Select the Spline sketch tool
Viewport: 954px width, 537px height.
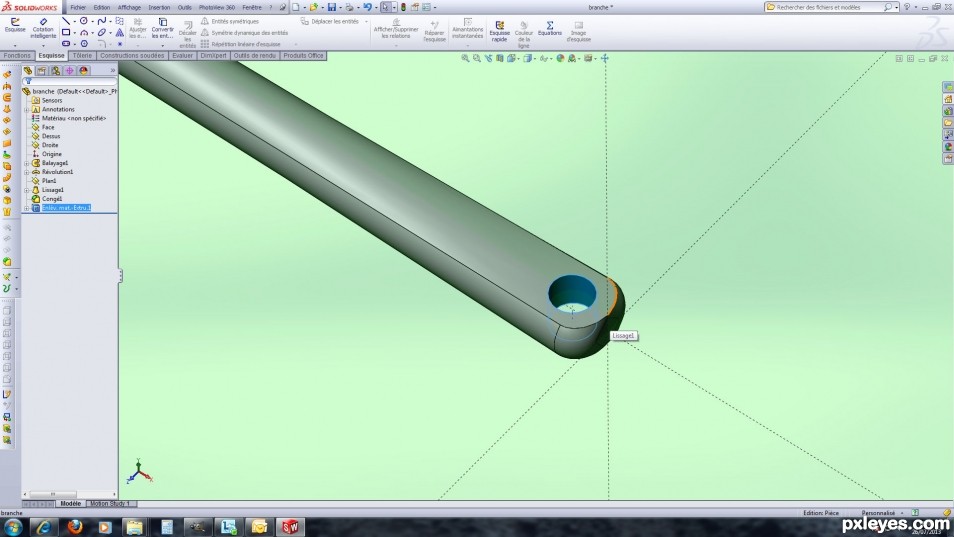[x=102, y=21]
